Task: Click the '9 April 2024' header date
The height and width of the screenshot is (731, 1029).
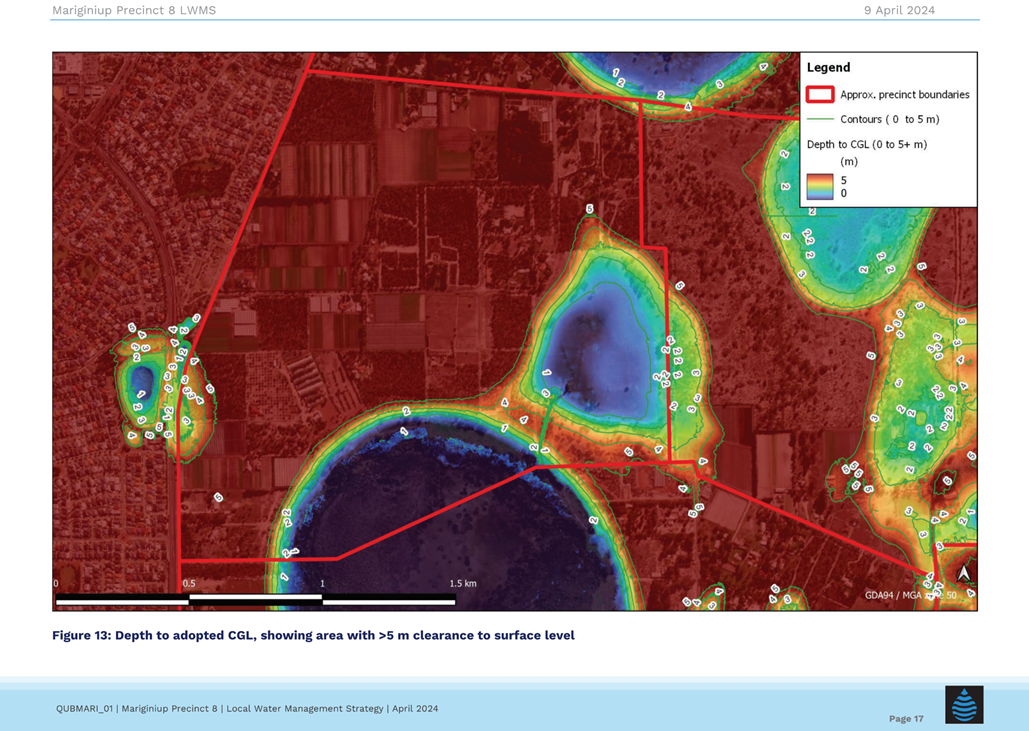Action: [899, 10]
